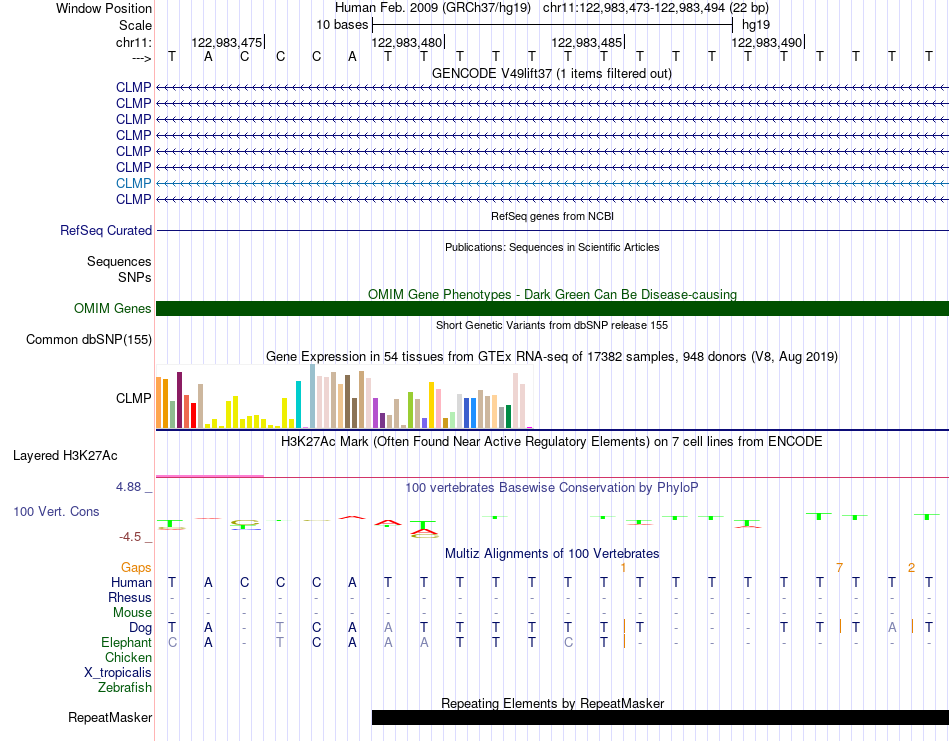
Task: Click the 122,983,475 position marker
Action: (227, 42)
